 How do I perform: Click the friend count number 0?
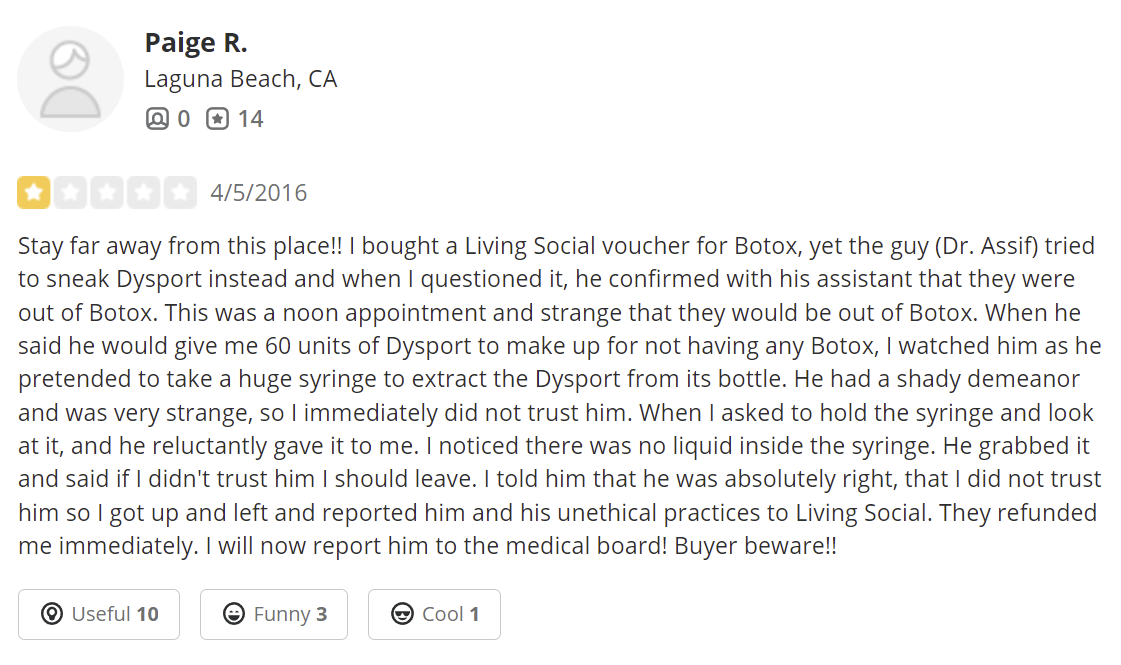click(x=183, y=119)
